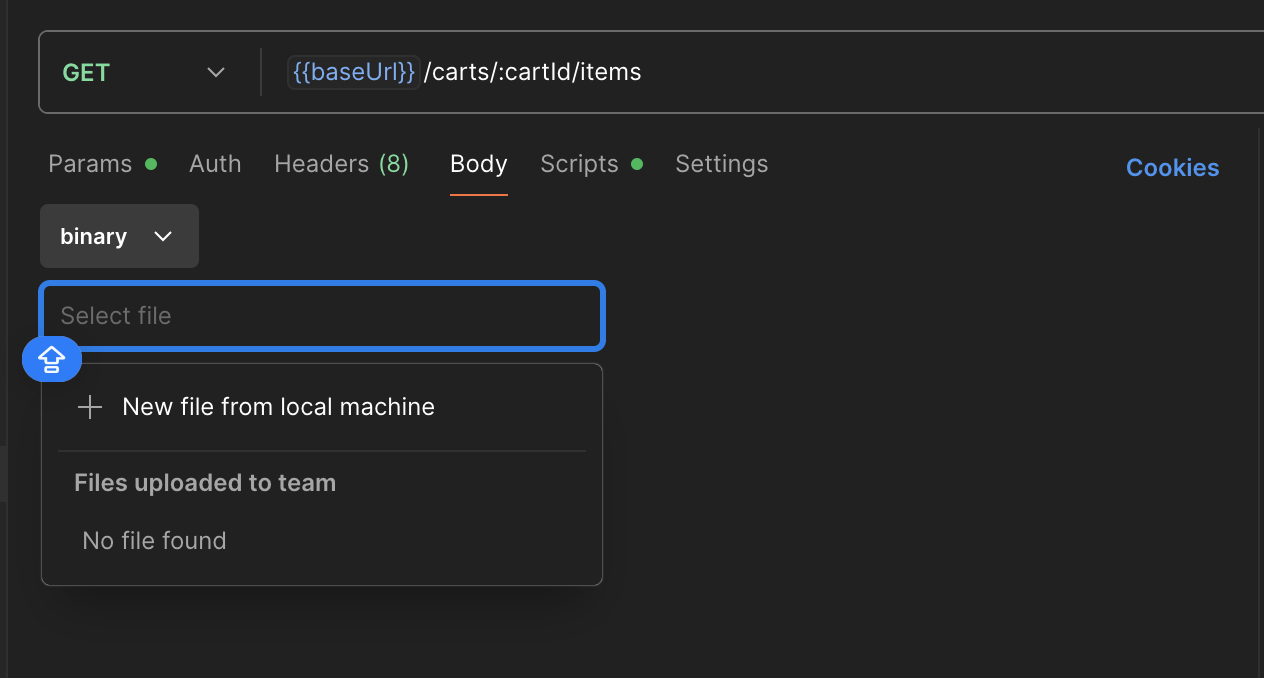Click the /carts/:cartId/items URL path
The image size is (1264, 678).
(532, 73)
